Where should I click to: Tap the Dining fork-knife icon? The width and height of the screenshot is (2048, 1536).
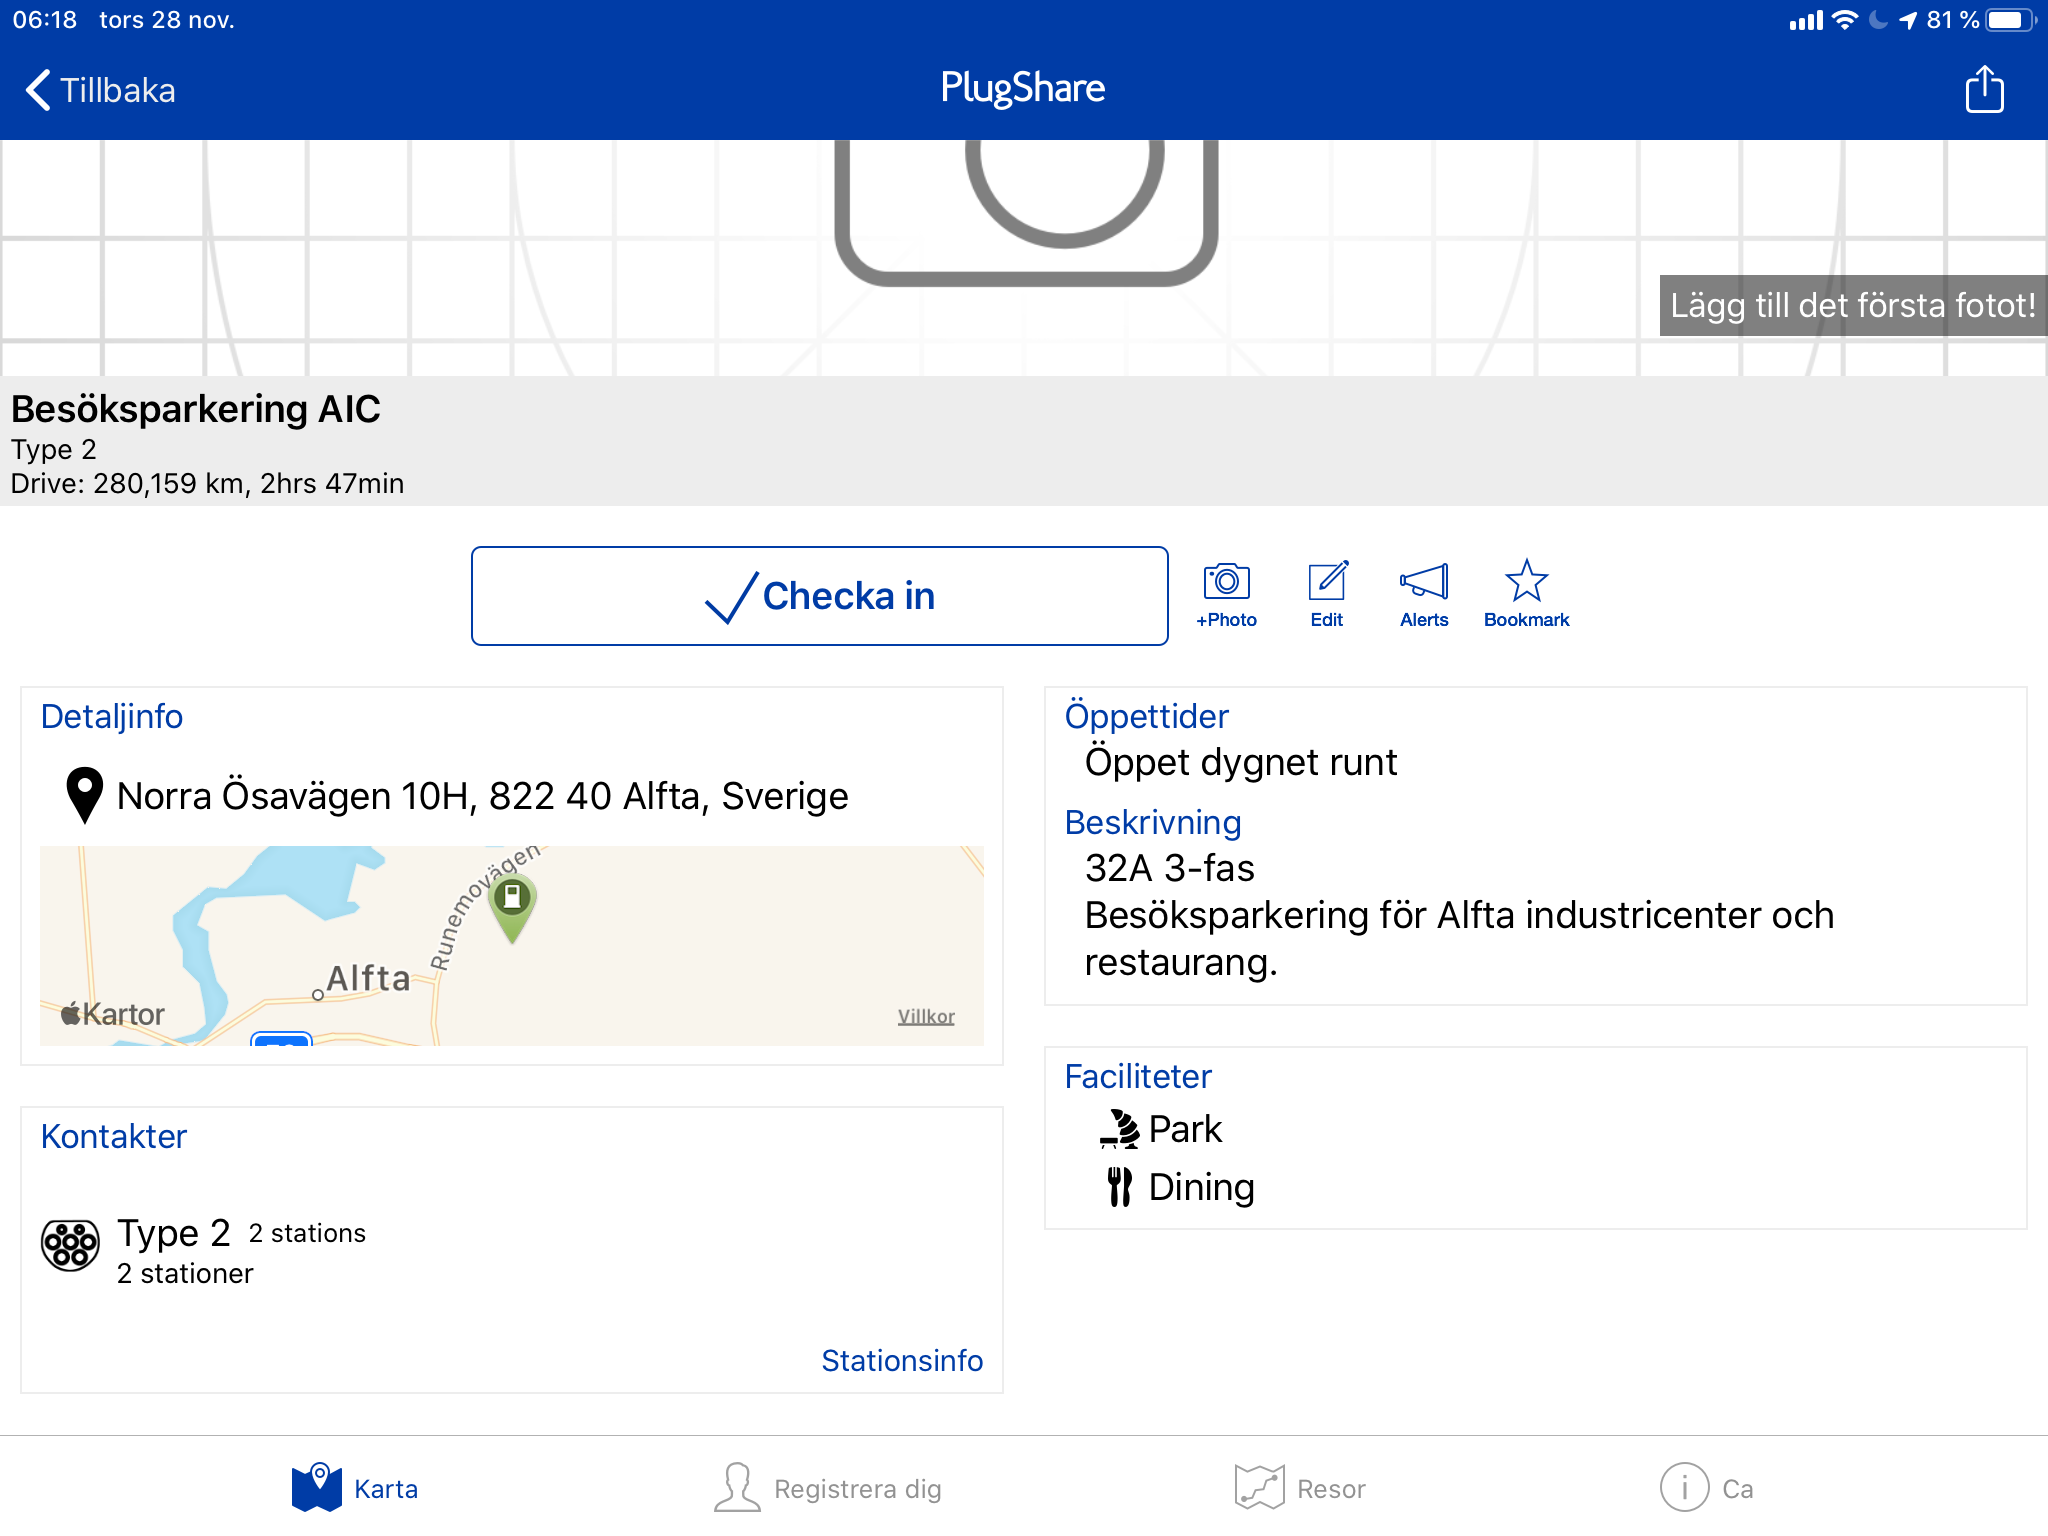tap(1120, 1187)
